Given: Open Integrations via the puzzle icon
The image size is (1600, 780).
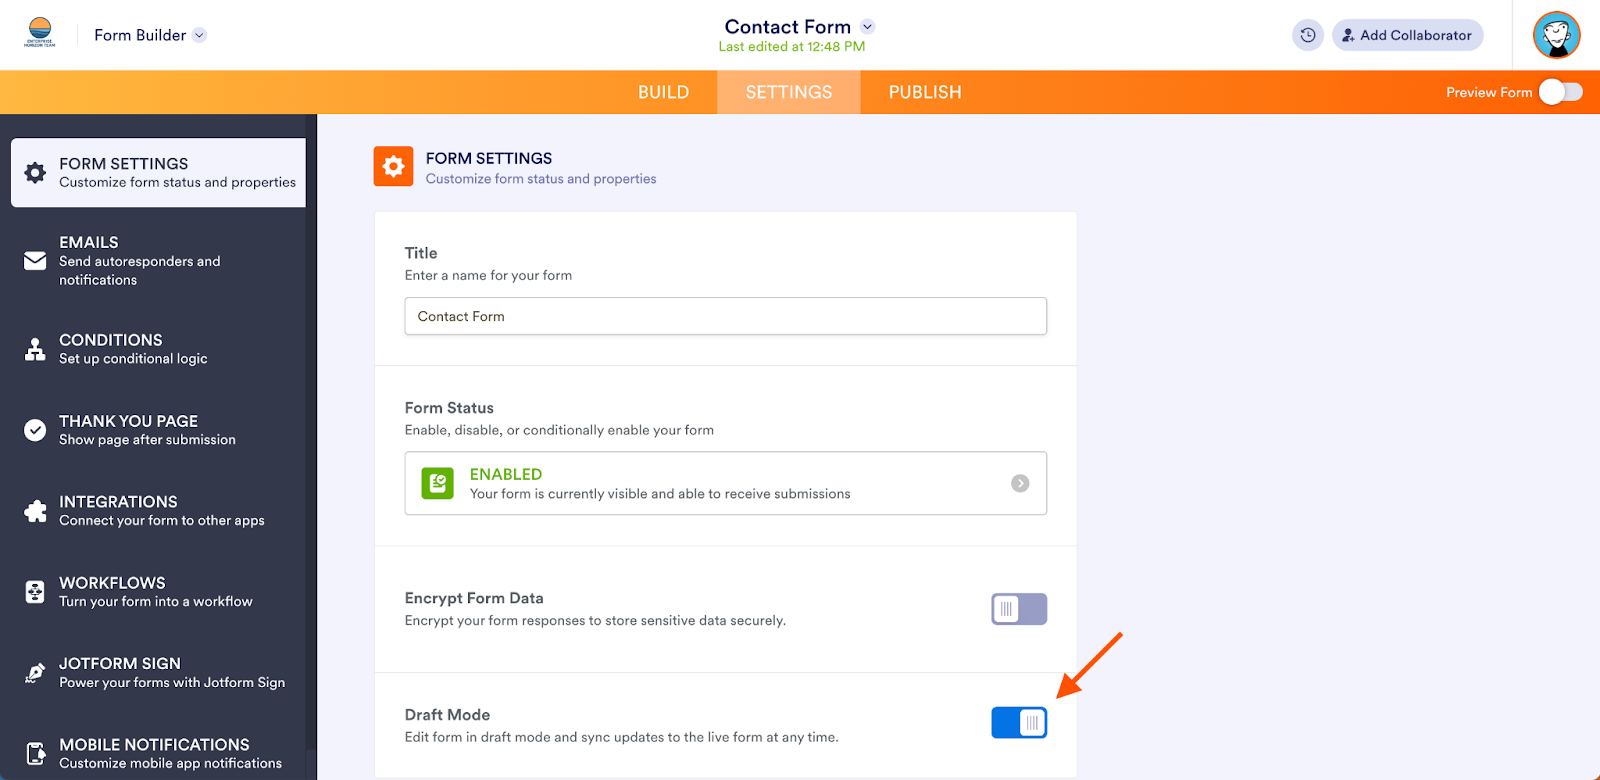Looking at the screenshot, I should [35, 511].
